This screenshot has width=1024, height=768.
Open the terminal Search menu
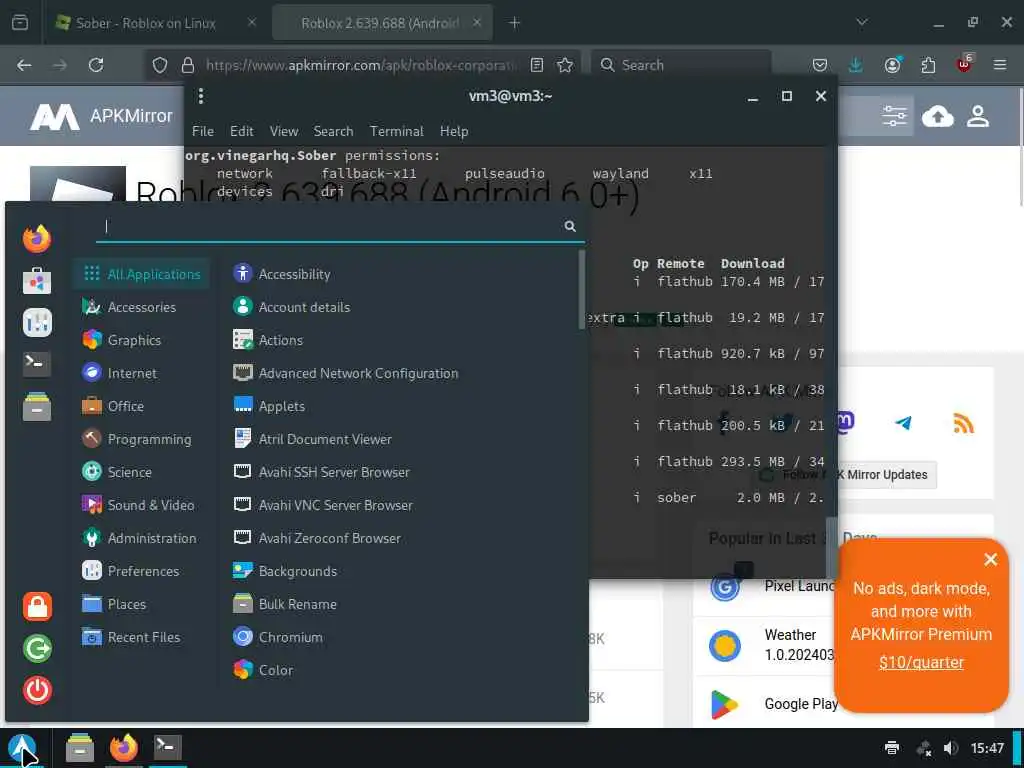(x=333, y=131)
